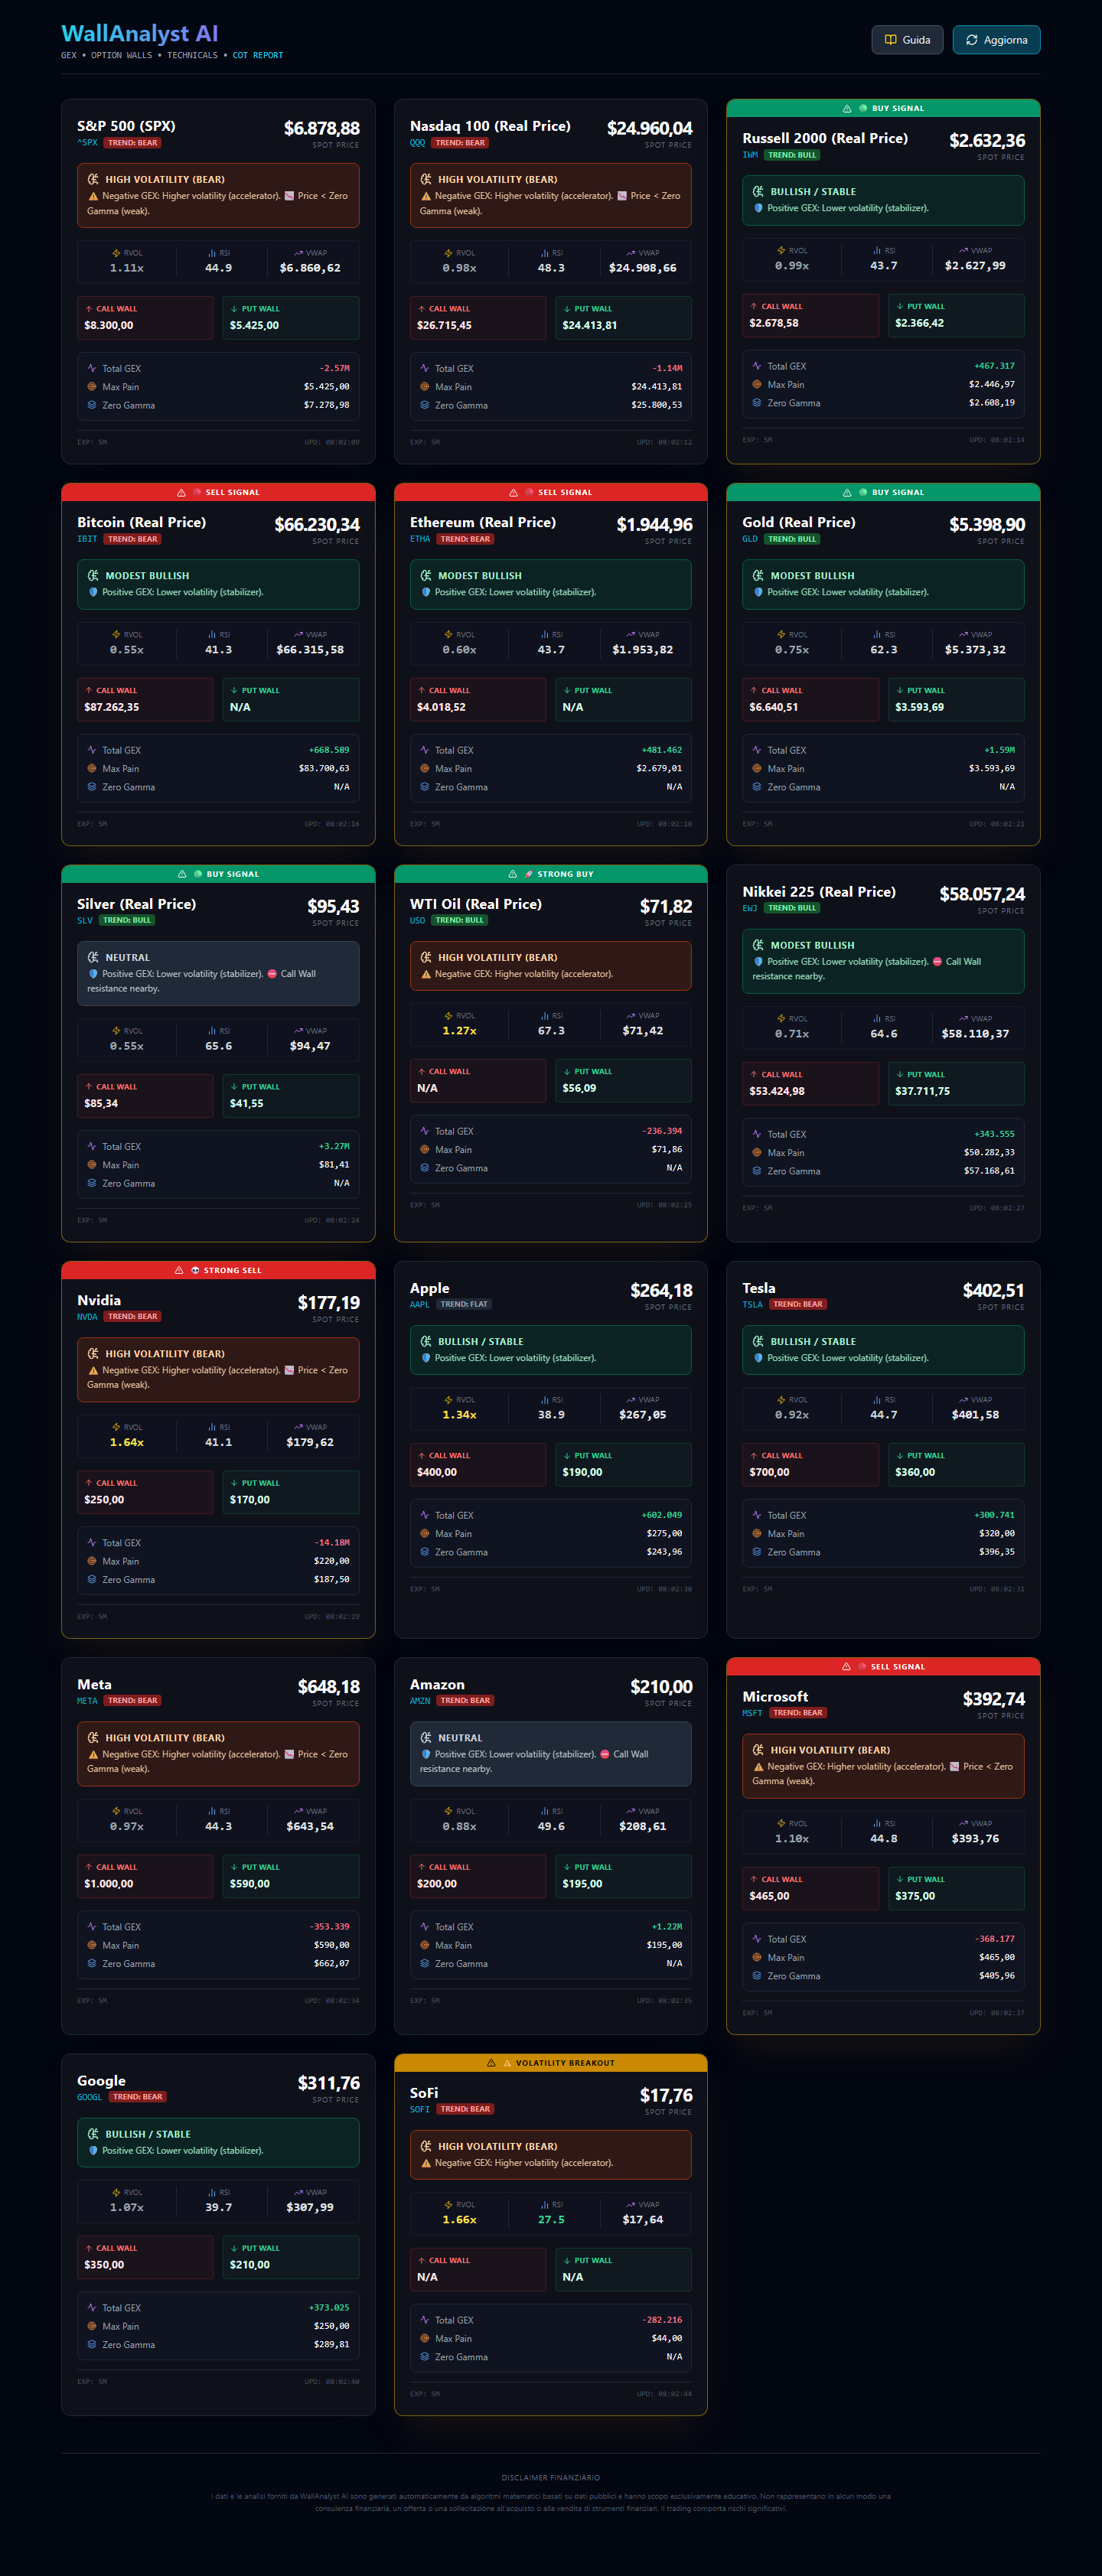Click the Max Pain icon in Apple card

click(424, 1533)
